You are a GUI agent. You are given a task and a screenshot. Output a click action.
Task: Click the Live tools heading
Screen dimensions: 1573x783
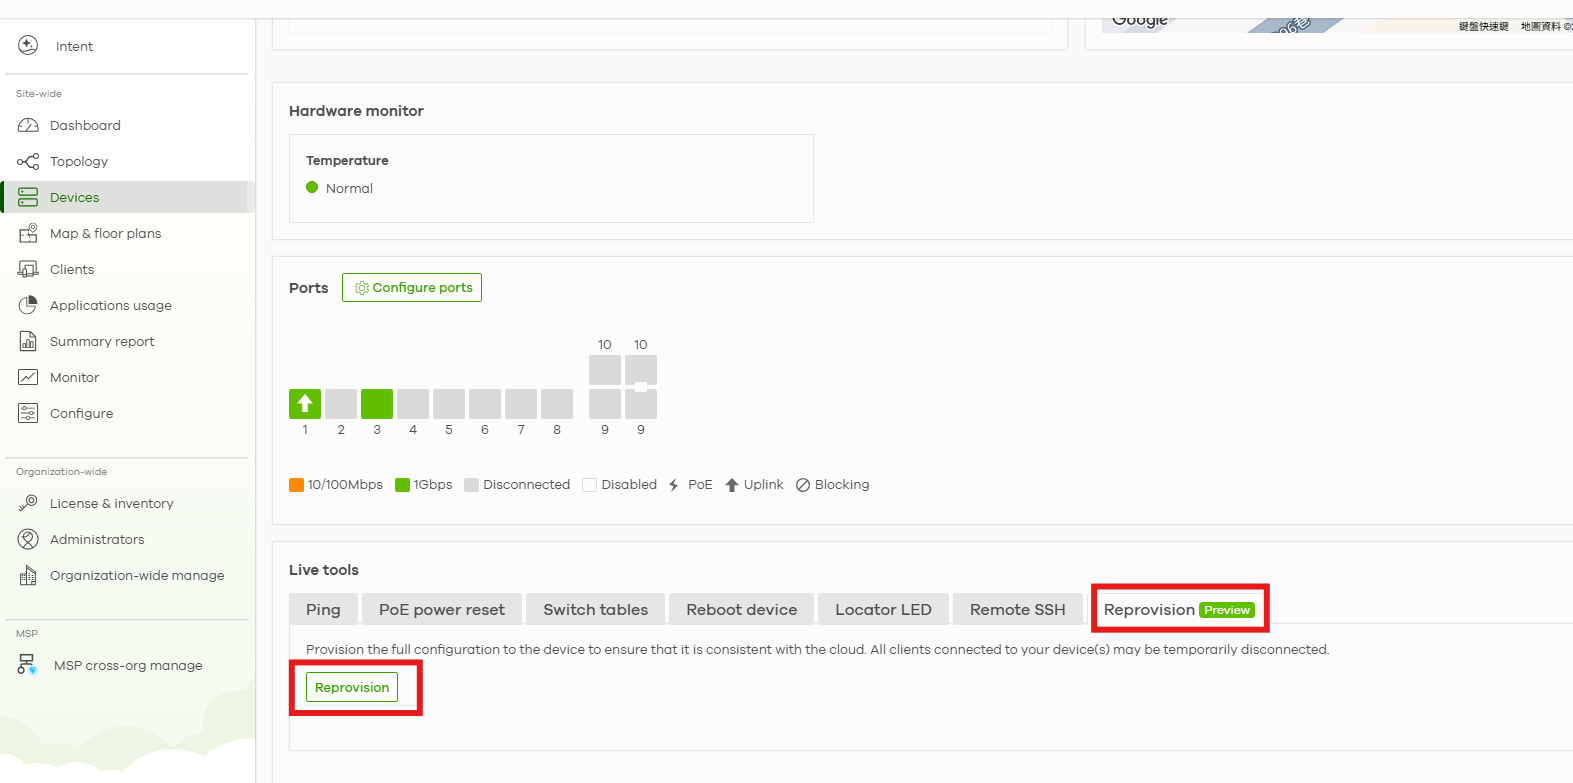324,570
